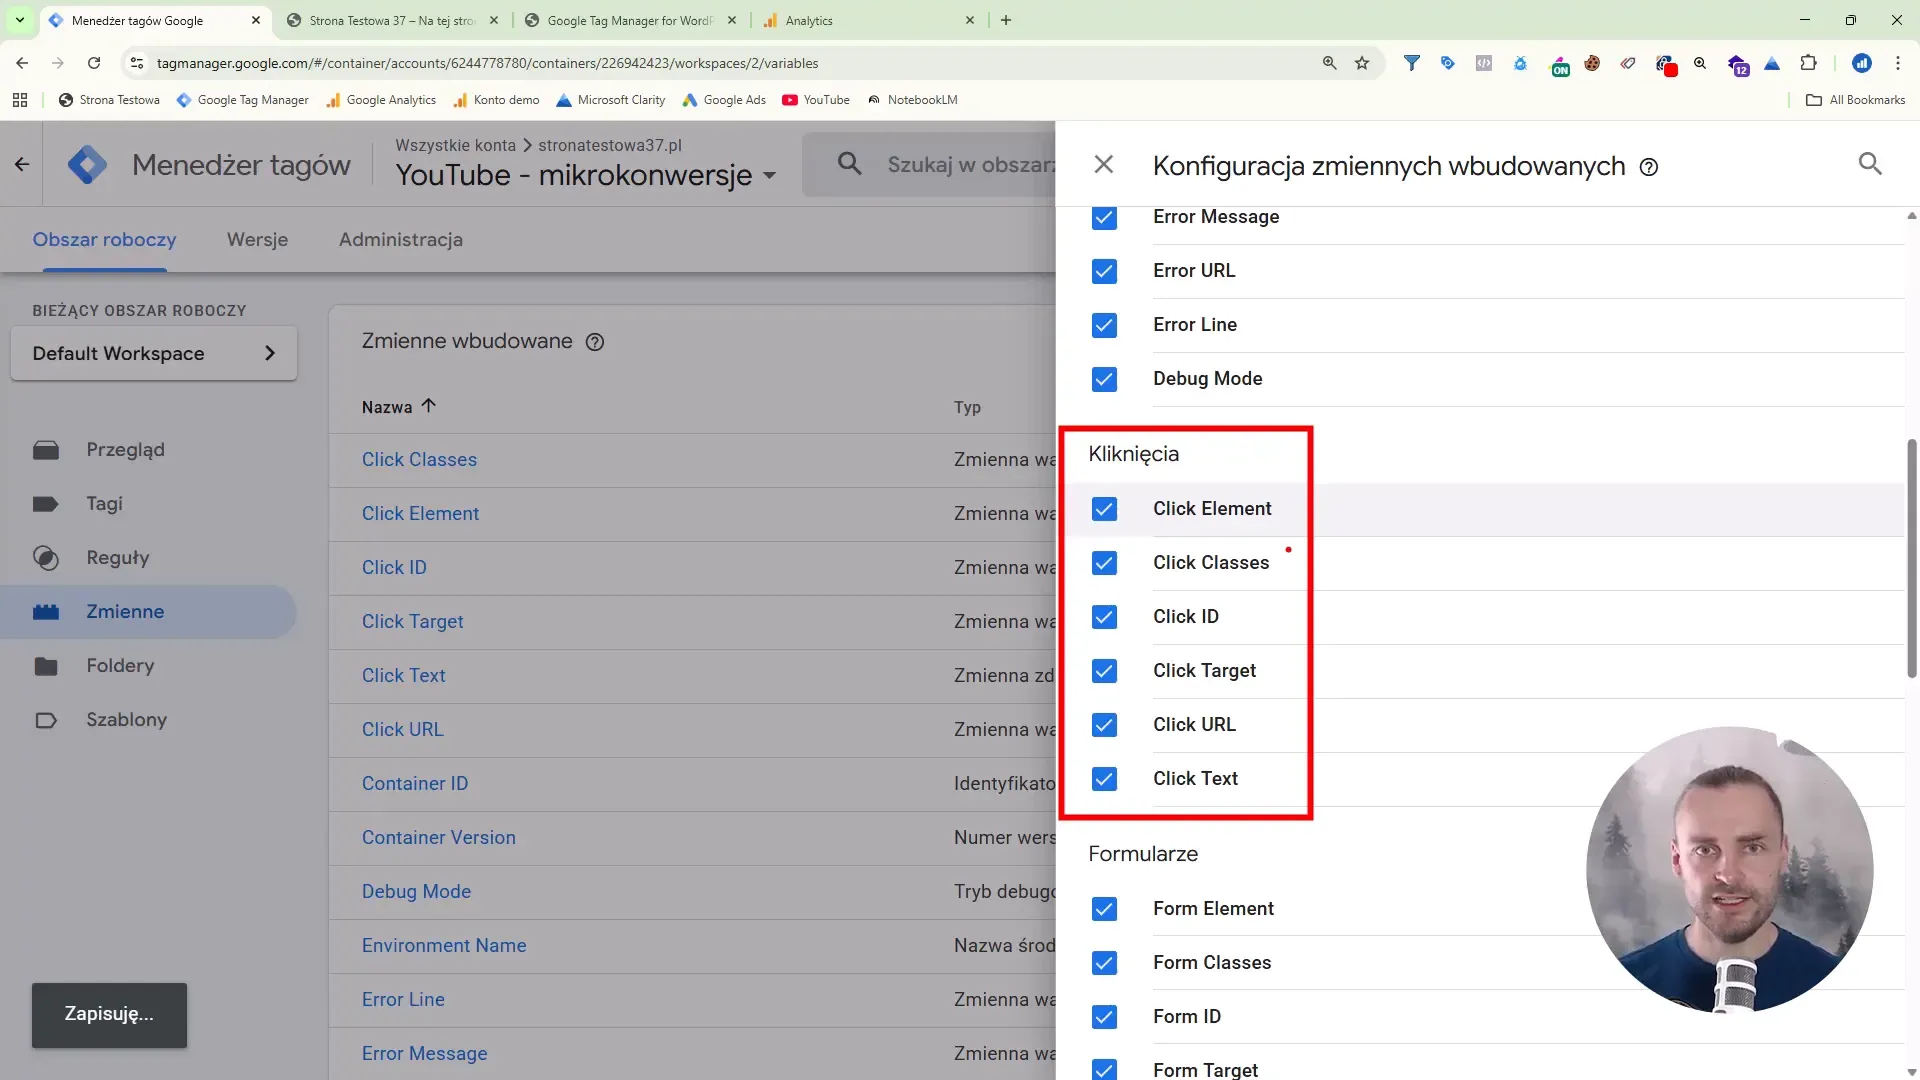Click the Wszystkie konta breadcrumb link

point(455,145)
